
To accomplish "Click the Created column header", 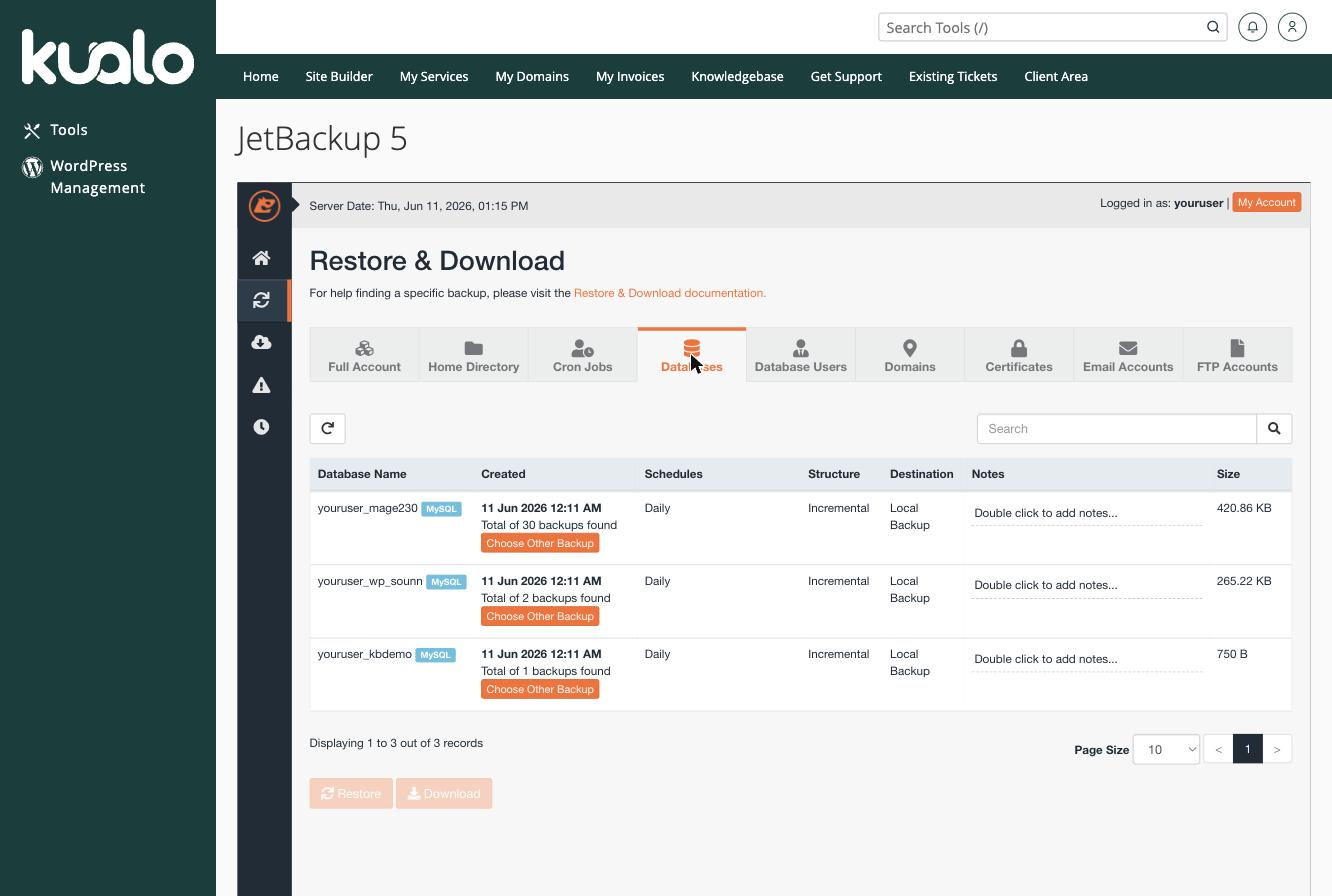I will [x=503, y=474].
